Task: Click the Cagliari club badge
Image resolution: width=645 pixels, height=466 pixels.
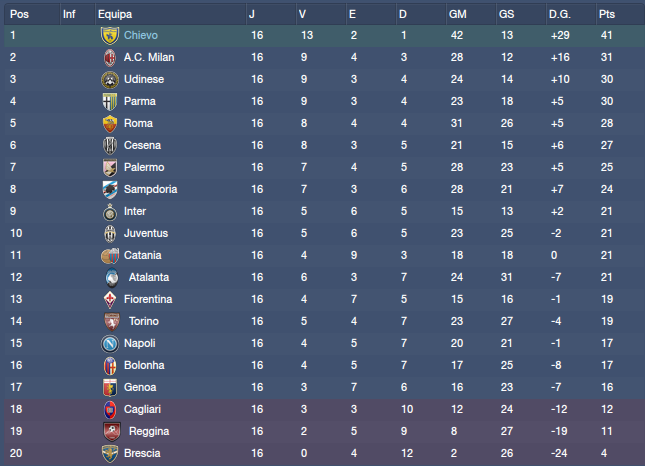Action: 110,409
